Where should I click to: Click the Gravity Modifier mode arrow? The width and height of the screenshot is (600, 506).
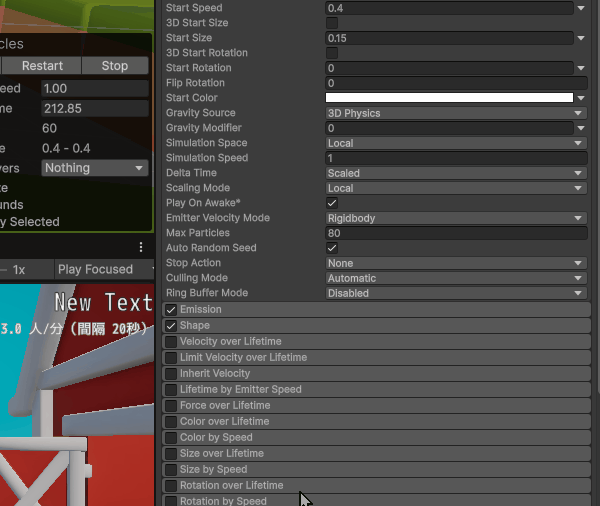click(581, 128)
